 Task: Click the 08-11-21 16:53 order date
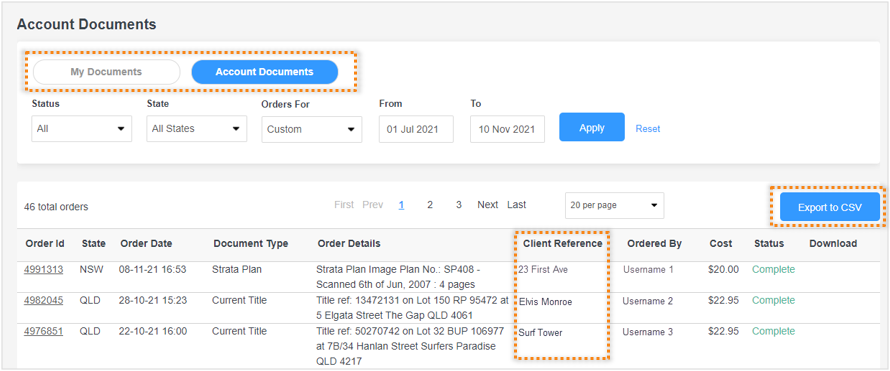(x=153, y=269)
